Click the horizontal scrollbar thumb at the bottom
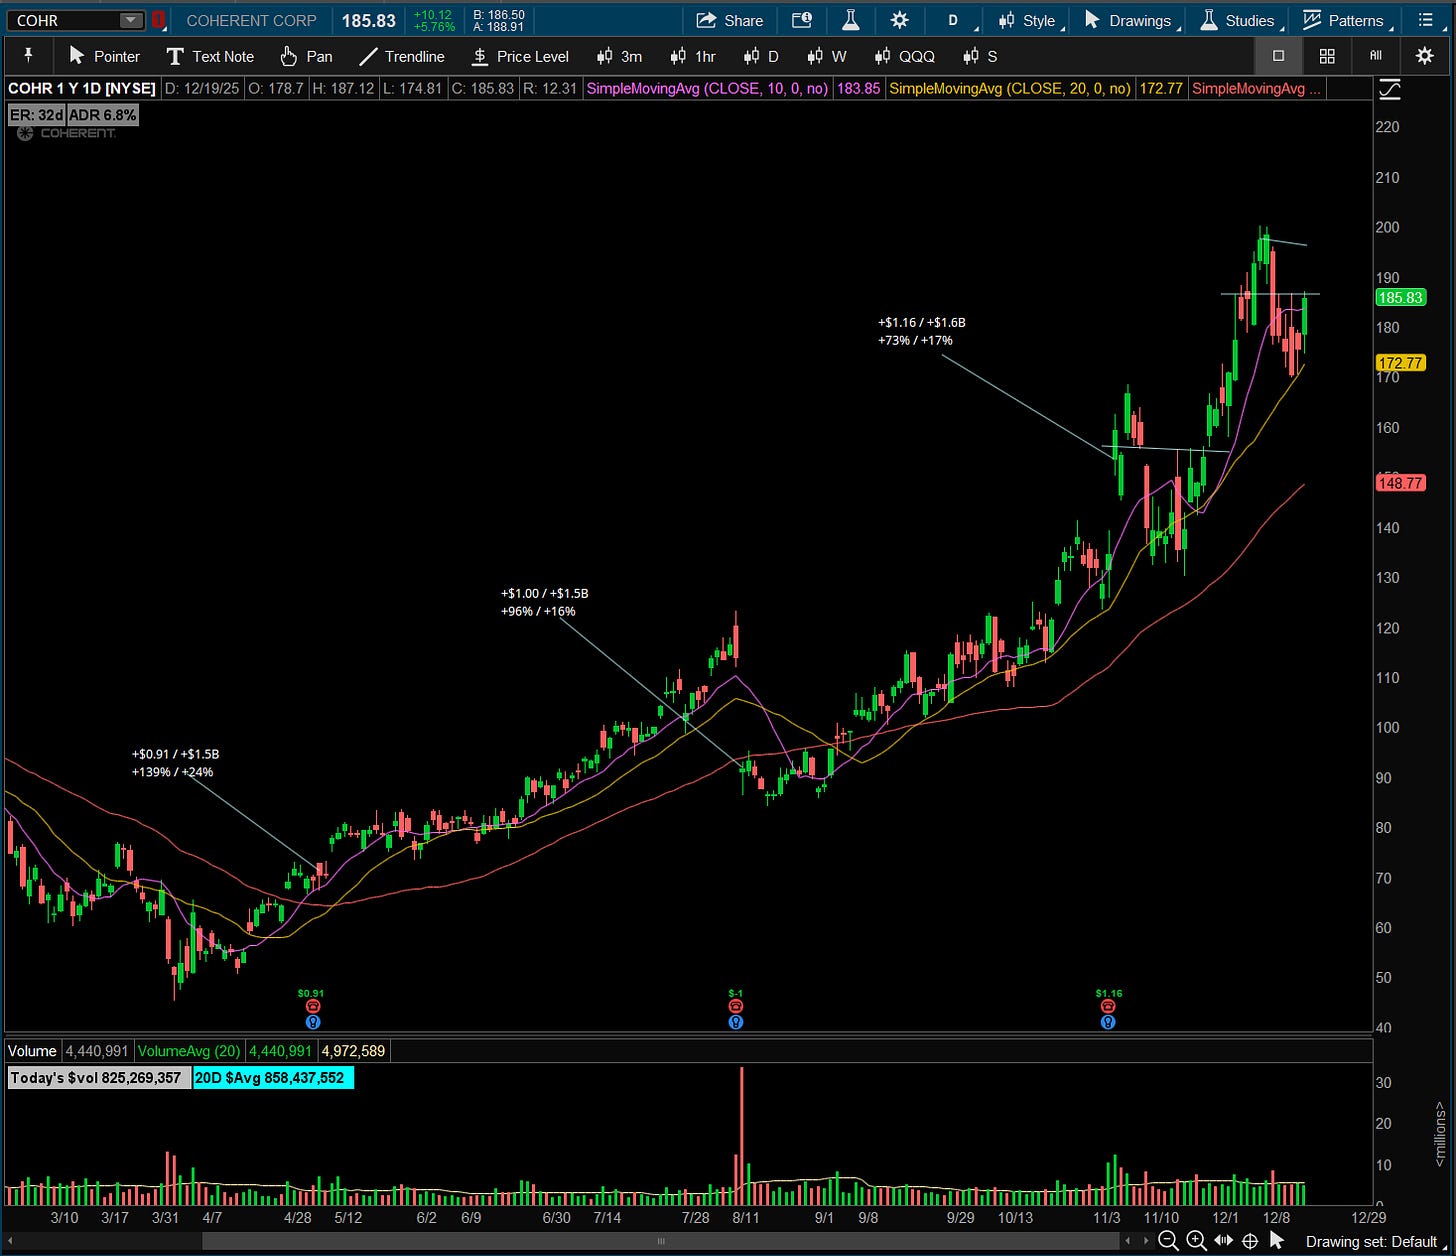Viewport: 1456px width, 1256px height. click(x=660, y=1241)
